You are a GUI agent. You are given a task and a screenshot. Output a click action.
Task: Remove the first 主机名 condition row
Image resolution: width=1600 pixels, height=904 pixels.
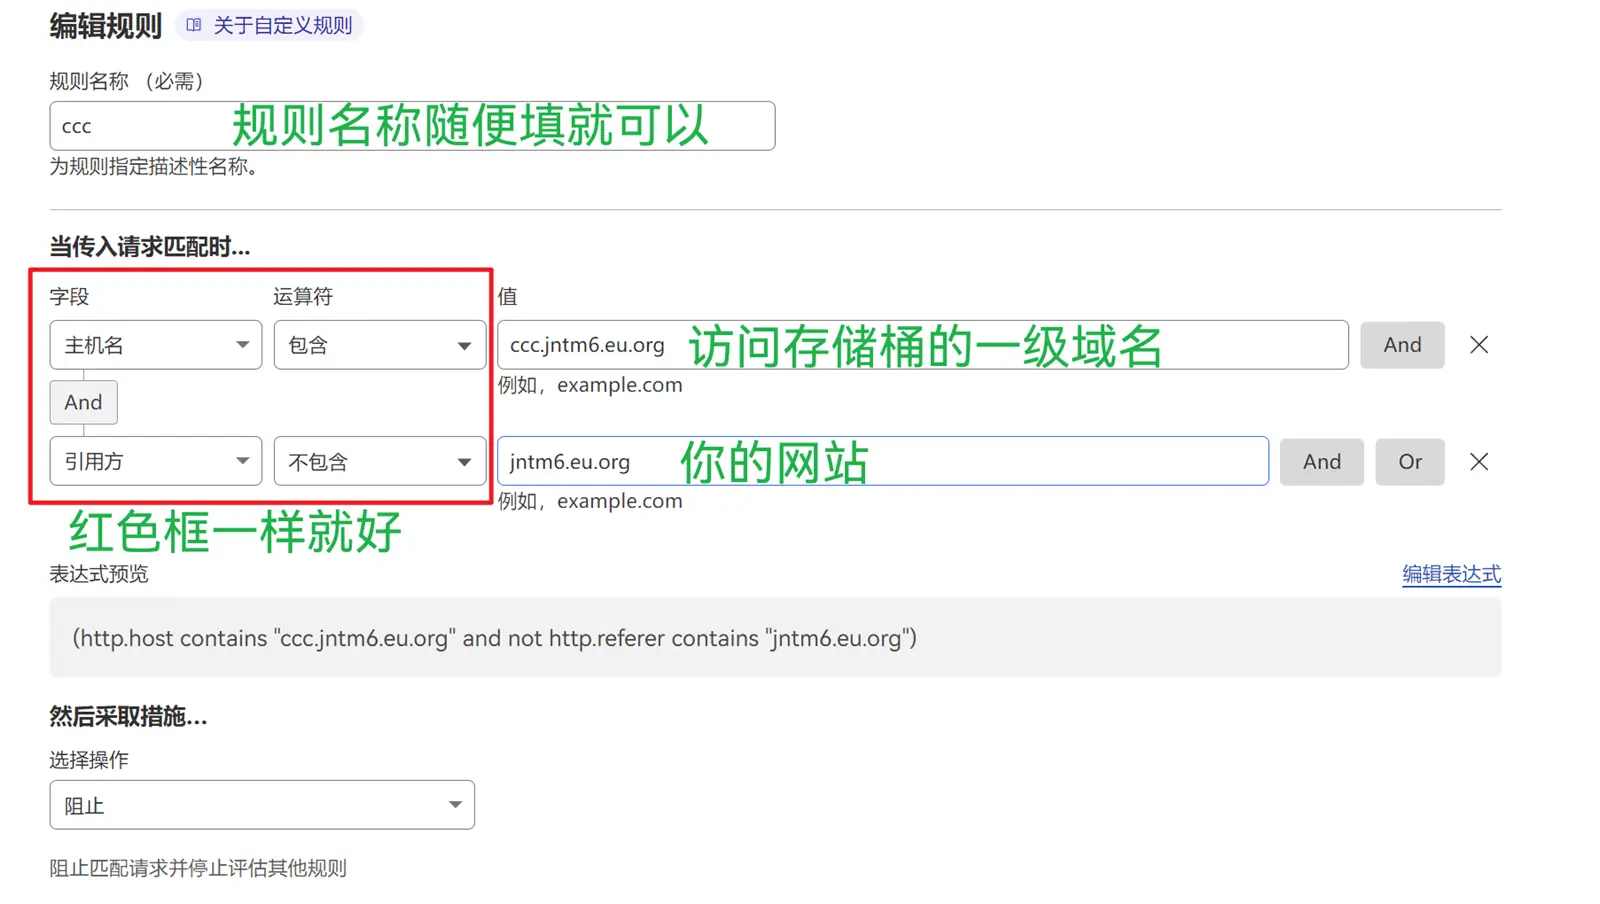[1478, 345]
